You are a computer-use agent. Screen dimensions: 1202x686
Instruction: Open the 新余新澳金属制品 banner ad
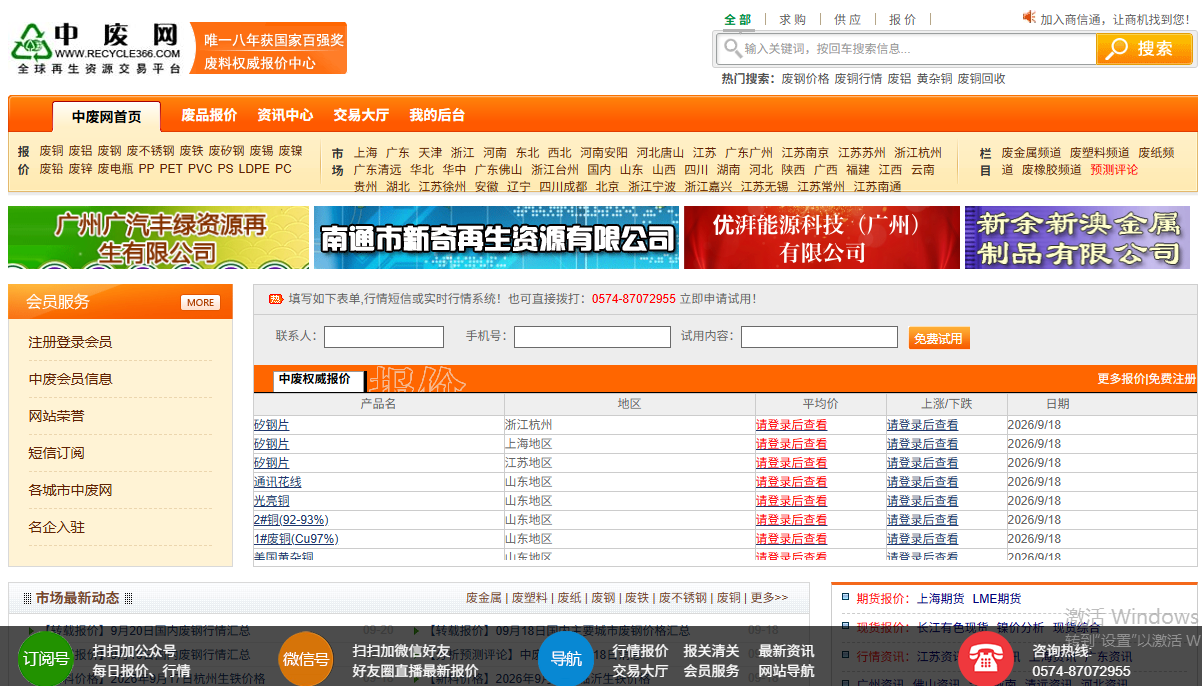click(x=1077, y=237)
